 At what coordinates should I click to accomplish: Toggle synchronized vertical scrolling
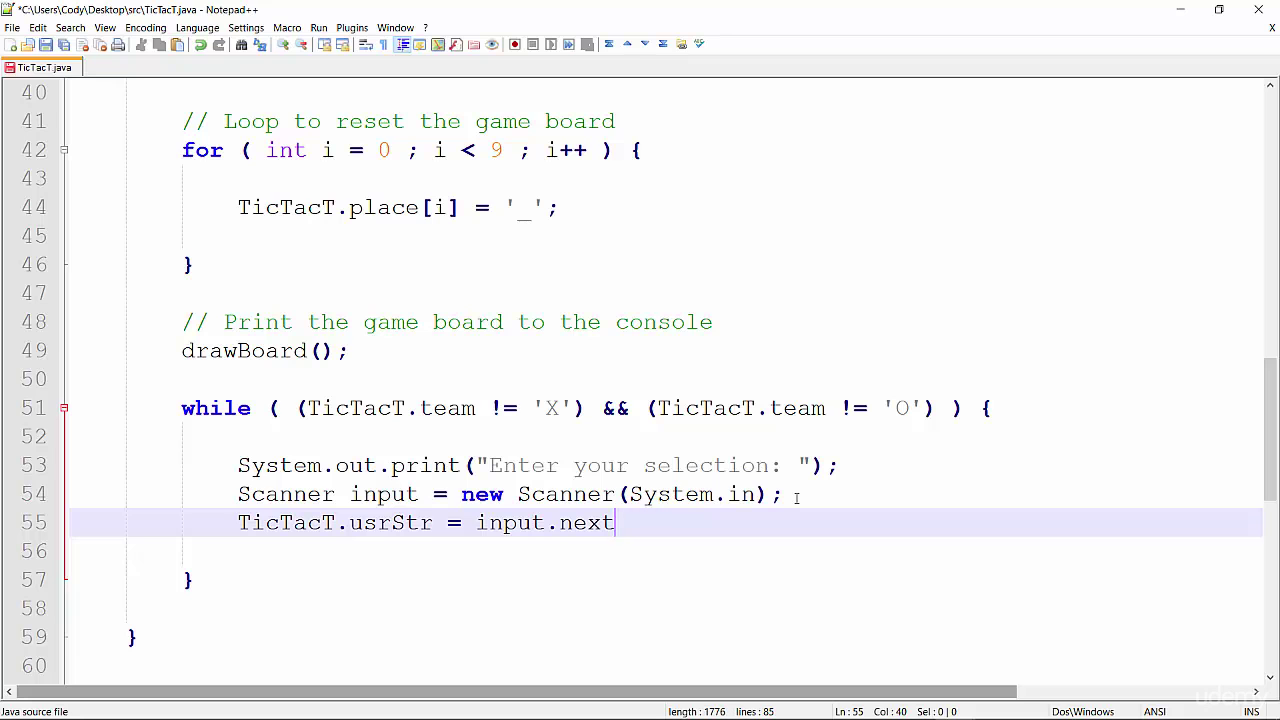point(324,44)
